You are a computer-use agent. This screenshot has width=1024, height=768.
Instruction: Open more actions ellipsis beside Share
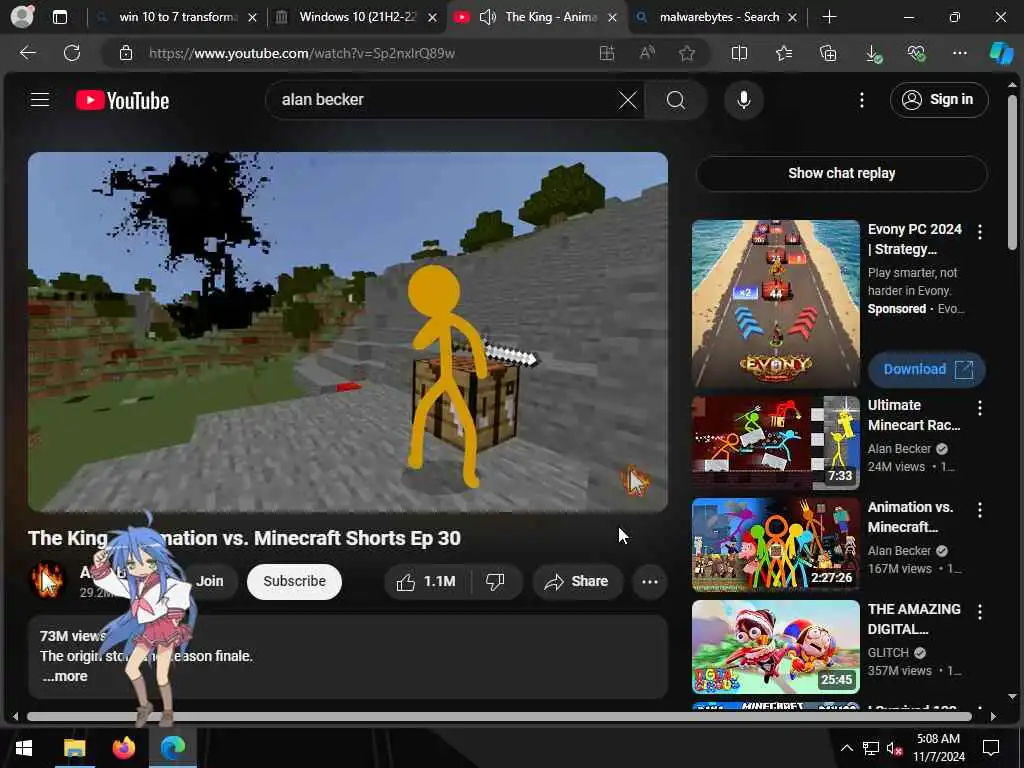(x=650, y=582)
